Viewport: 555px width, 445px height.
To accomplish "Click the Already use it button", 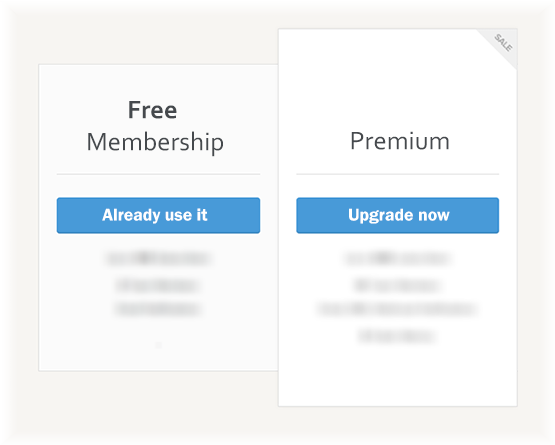I will tap(158, 215).
